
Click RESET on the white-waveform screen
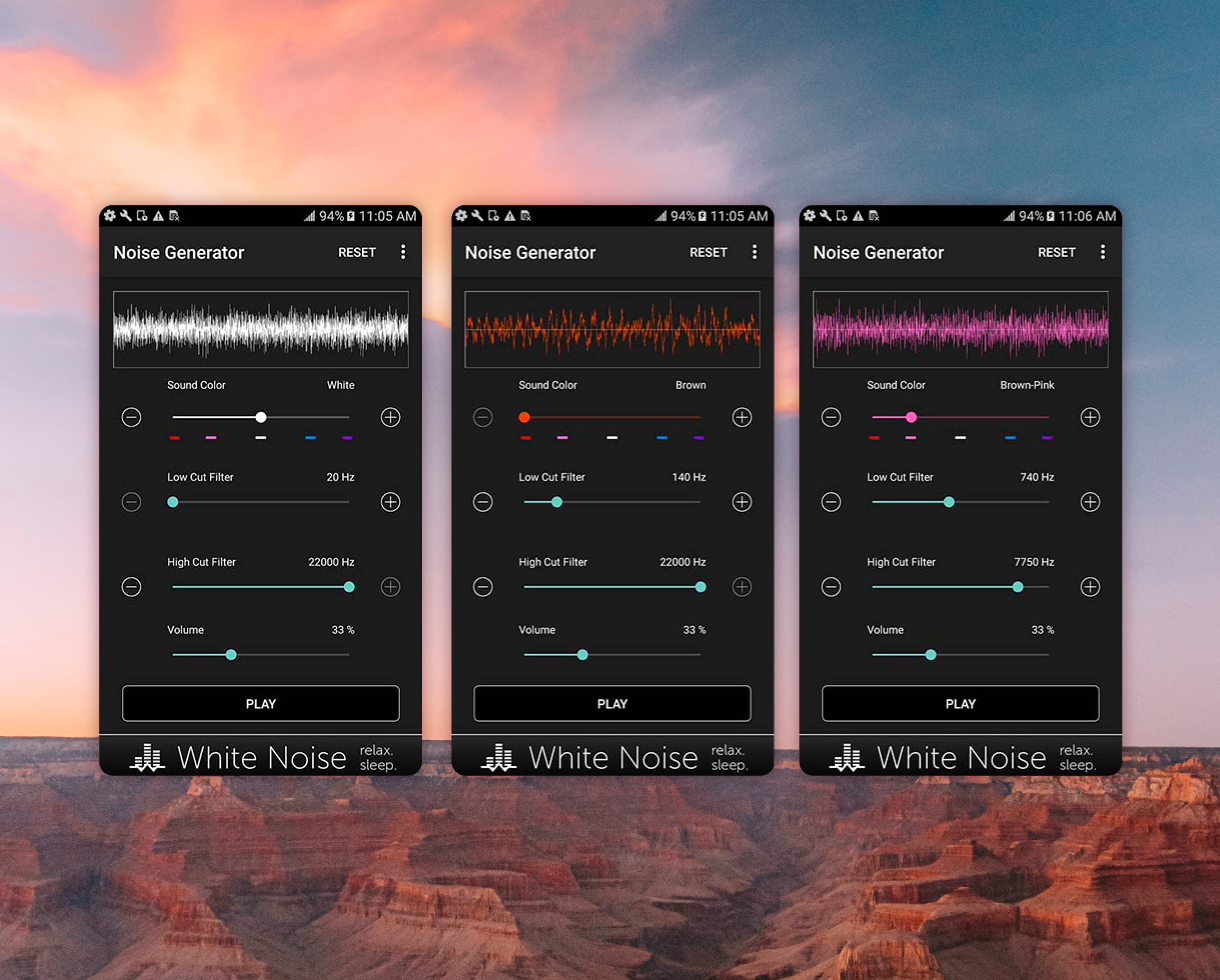pos(357,253)
